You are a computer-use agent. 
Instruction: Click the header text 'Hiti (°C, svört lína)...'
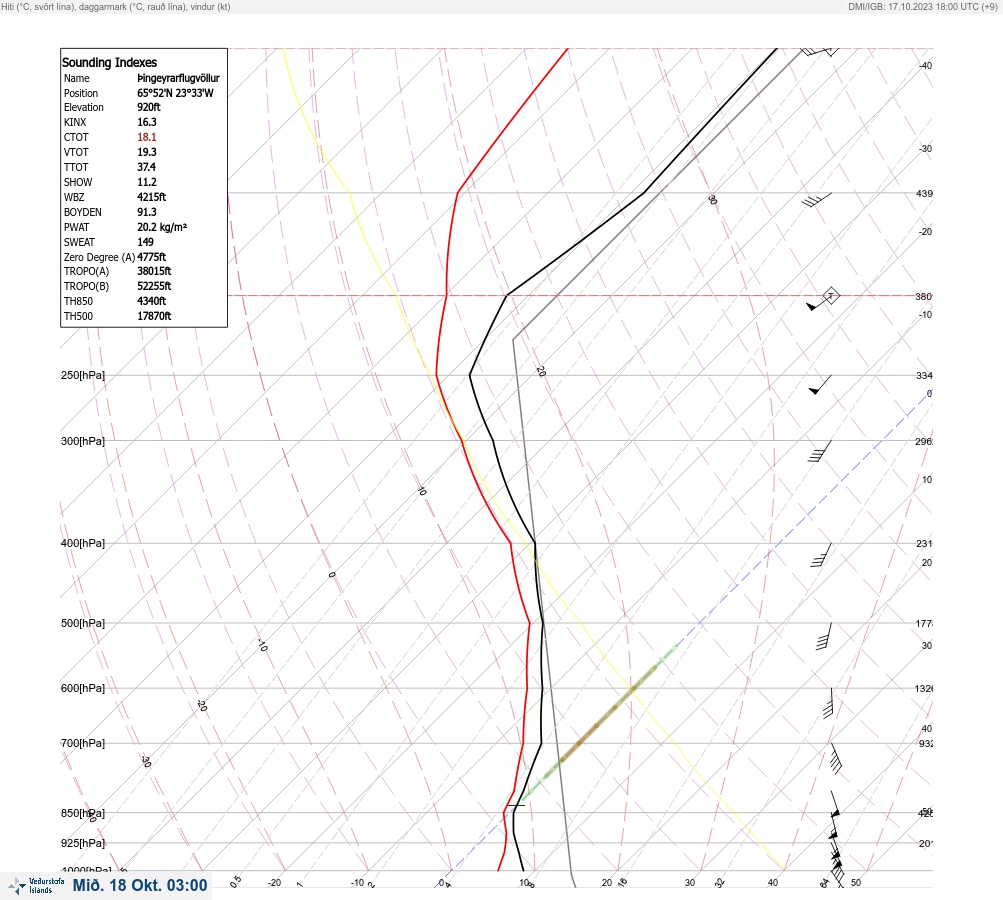tap(116, 7)
